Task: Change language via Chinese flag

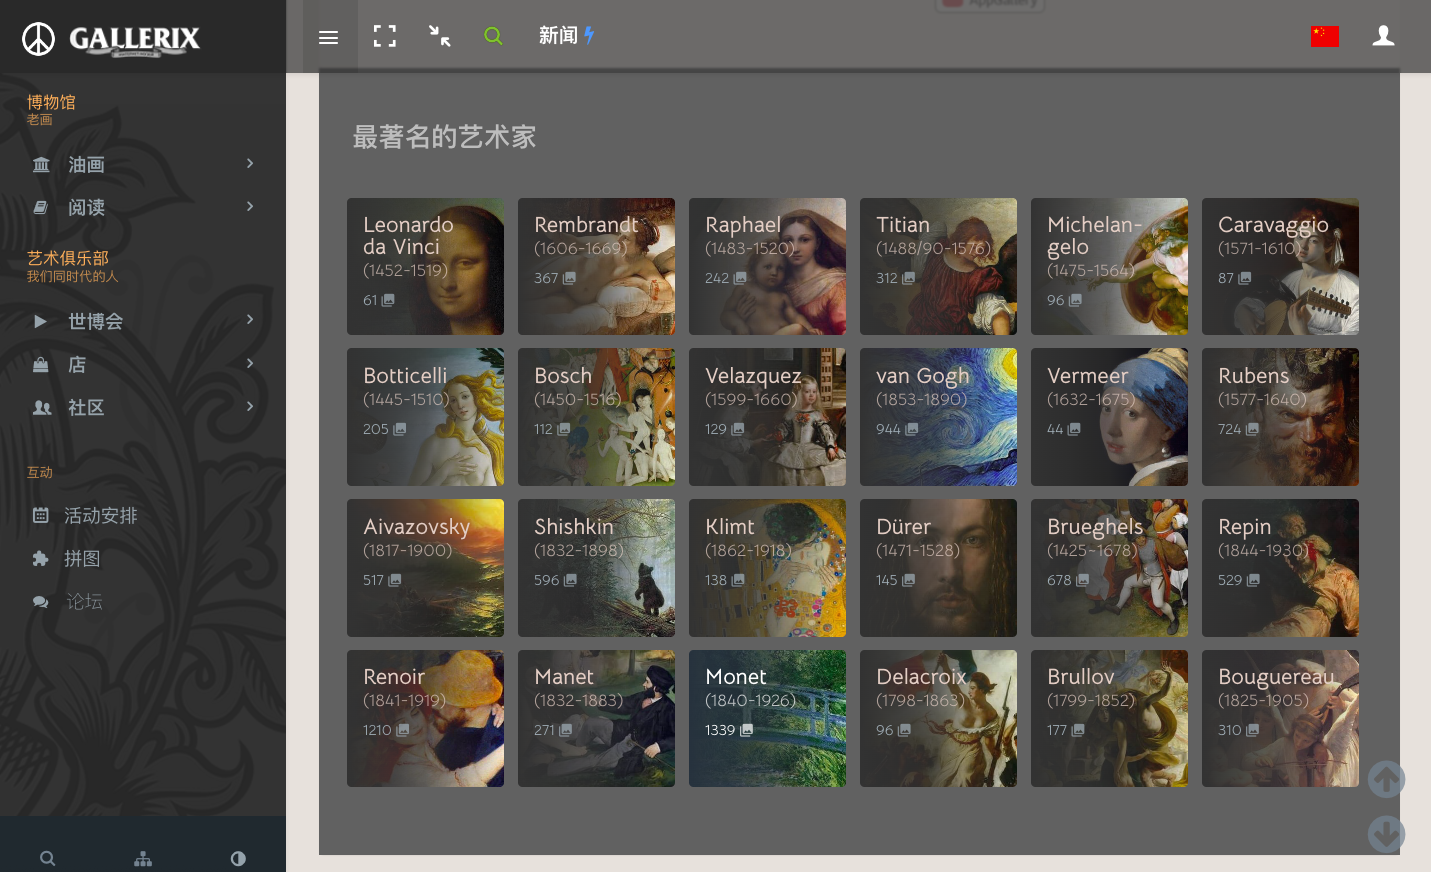Action: [1325, 36]
